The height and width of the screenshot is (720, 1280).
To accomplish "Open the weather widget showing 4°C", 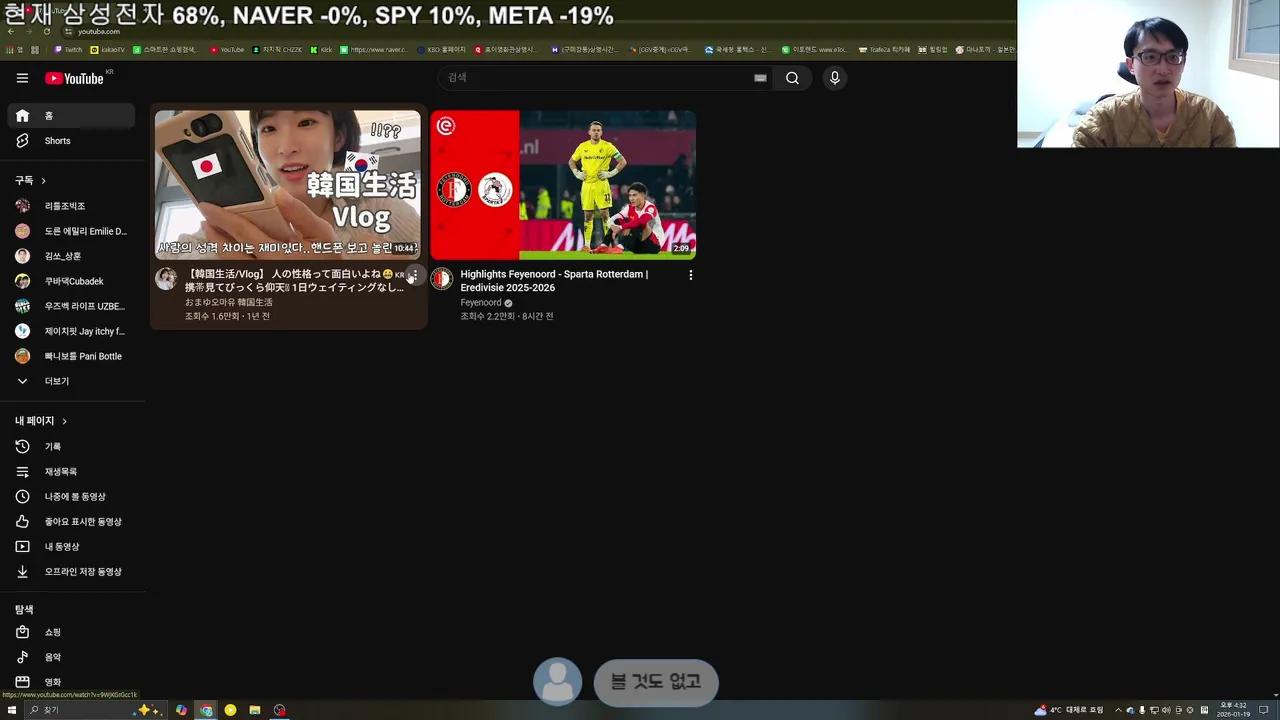I will click(1069, 710).
